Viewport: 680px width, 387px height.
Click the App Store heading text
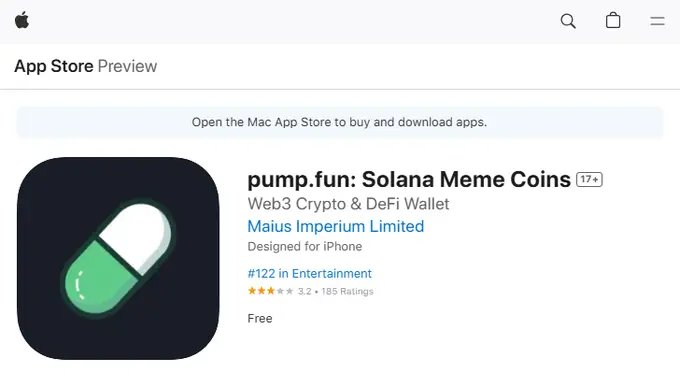pos(54,66)
